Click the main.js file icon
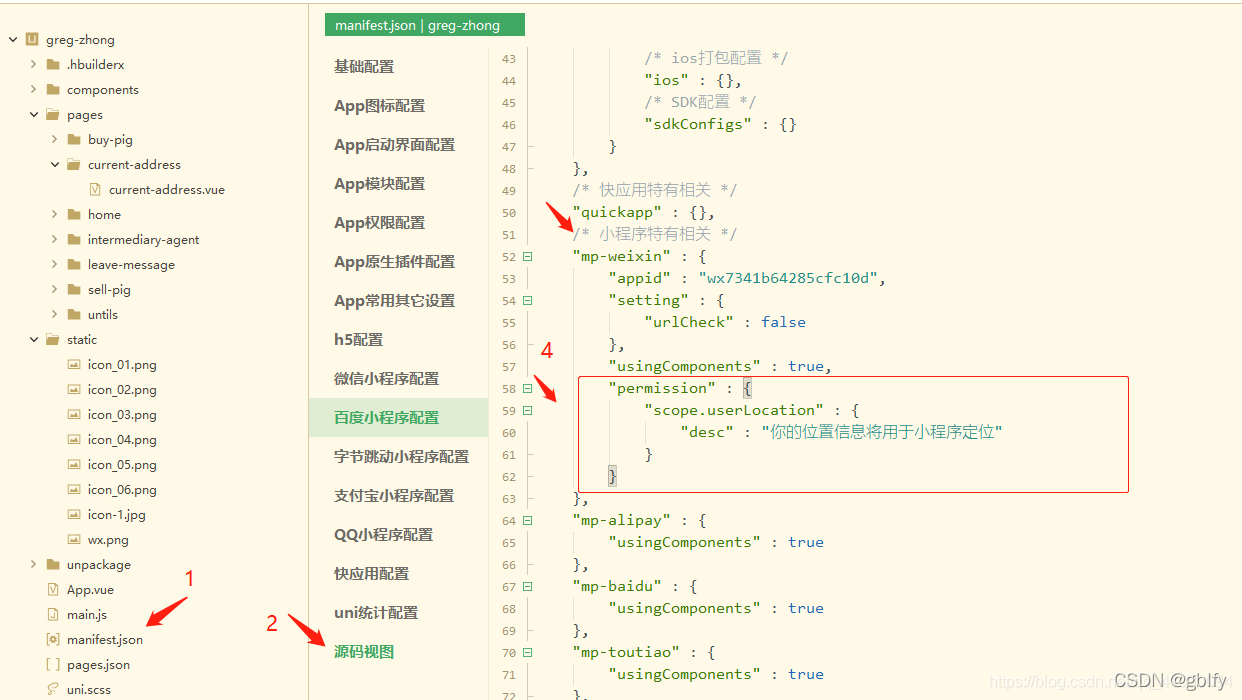This screenshot has width=1242, height=700. [x=53, y=615]
